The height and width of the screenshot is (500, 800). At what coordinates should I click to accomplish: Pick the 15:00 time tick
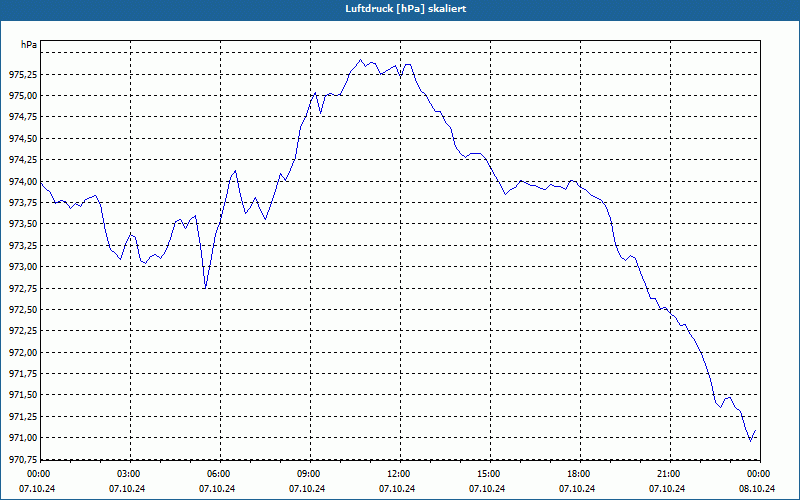tap(490, 474)
